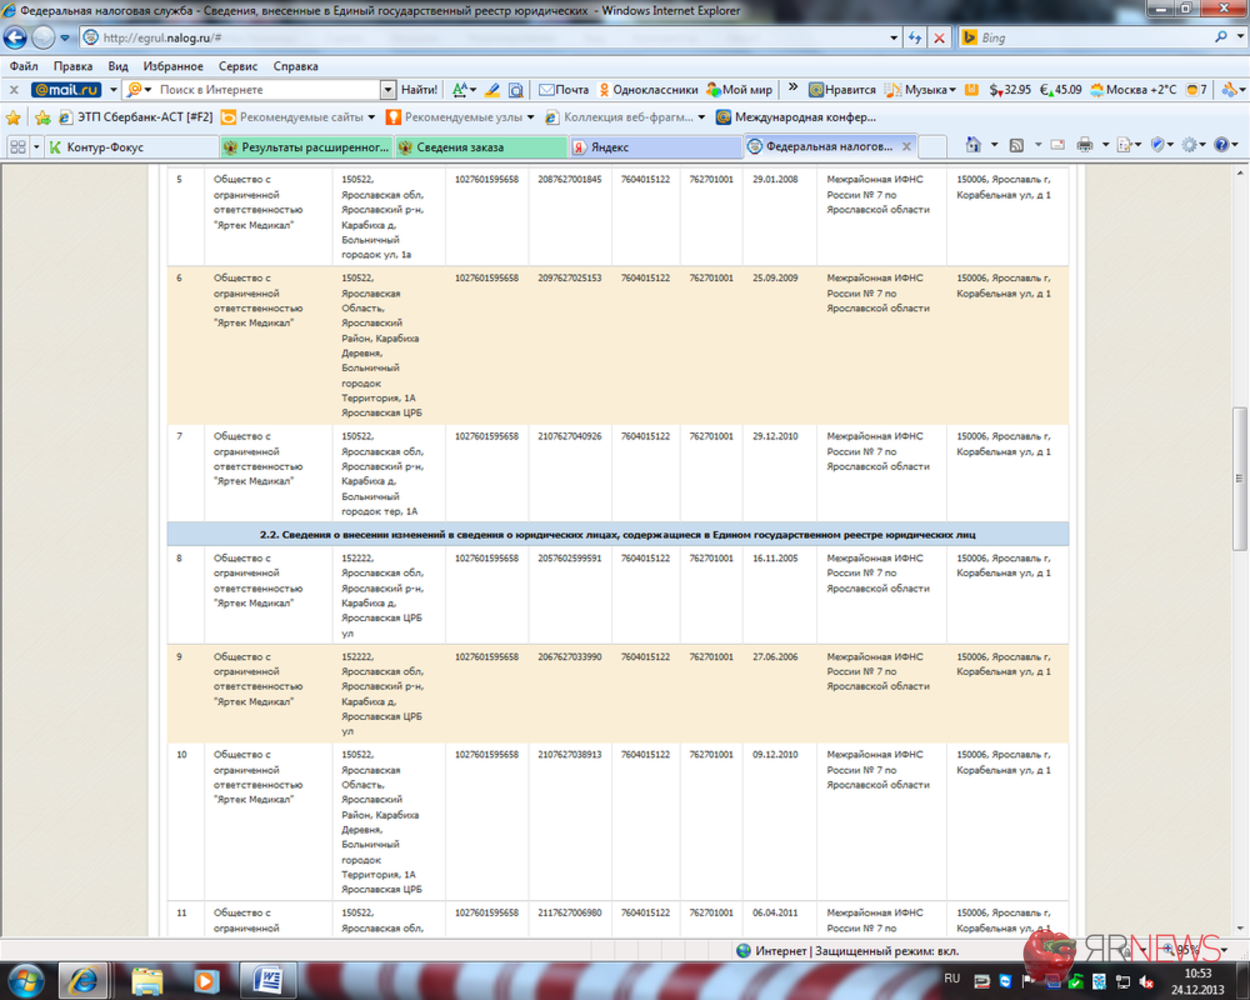Open Международная конфер... favorite link
1250x1000 pixels.
tap(796, 118)
